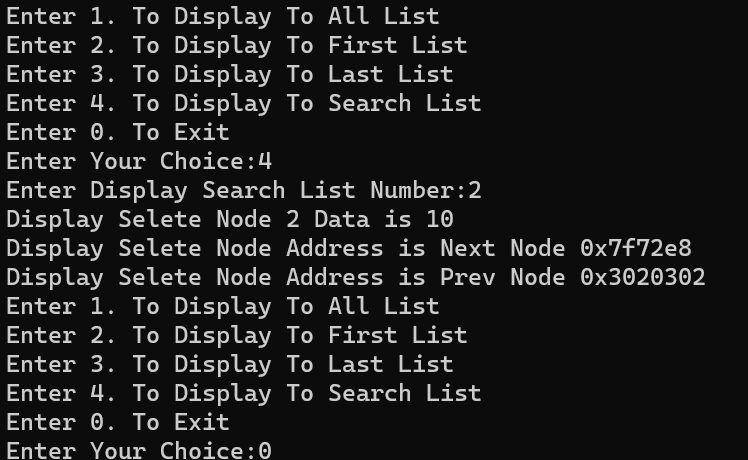Viewport: 748px width, 460px height.
Task: Click the second "Enter 0. To Exit" line
Action: click(118, 422)
